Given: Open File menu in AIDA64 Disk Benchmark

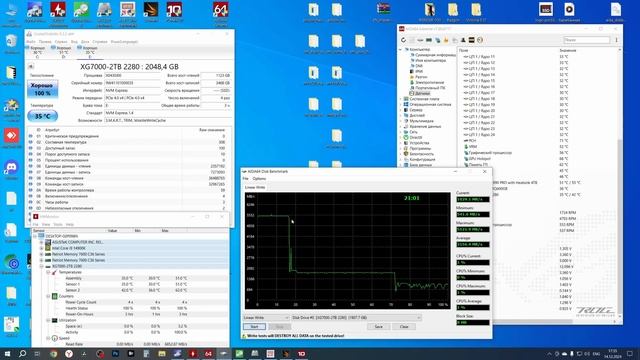Looking at the screenshot, I should pos(245,179).
